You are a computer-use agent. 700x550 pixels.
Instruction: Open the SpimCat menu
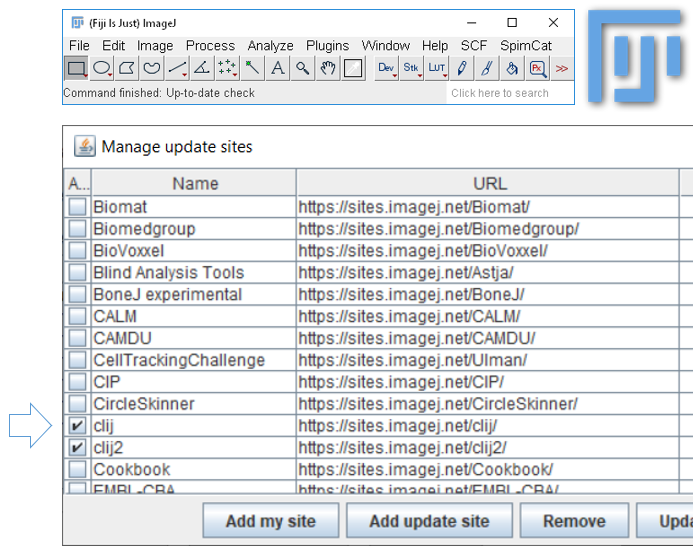[x=526, y=46]
